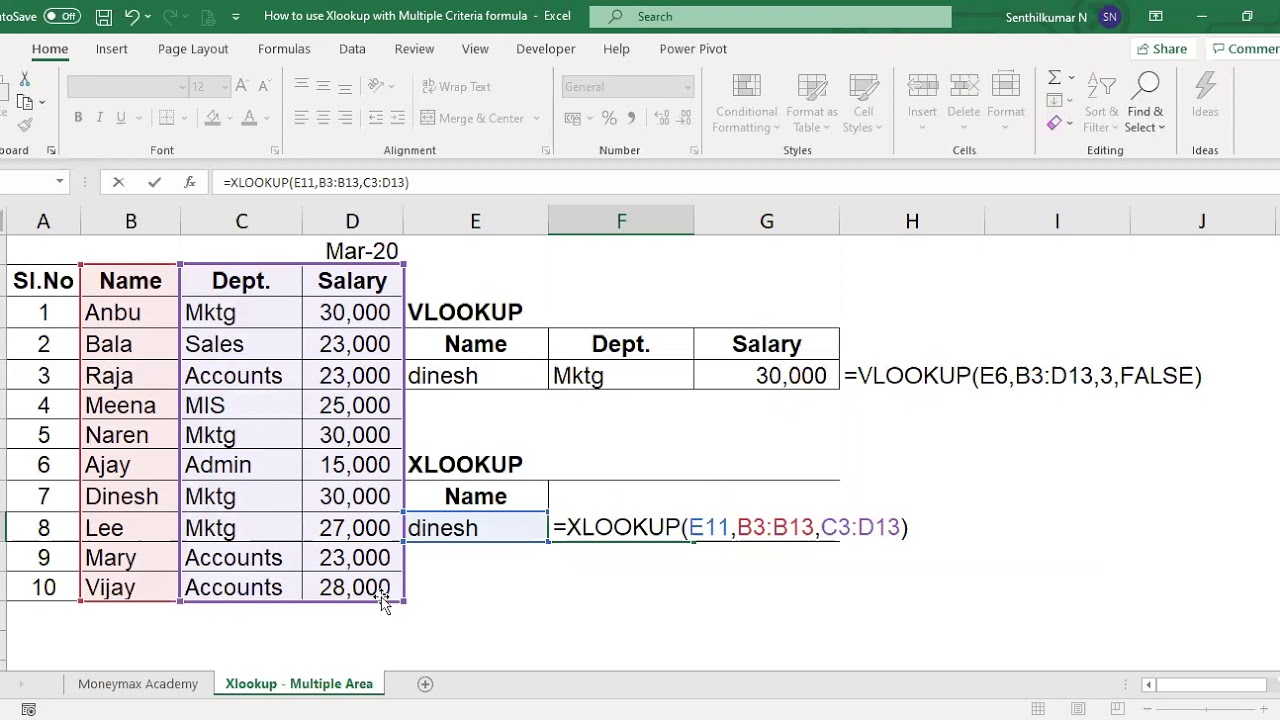Screen dimensions: 1280x720
Task: Click the Comma Style icon
Action: tap(631, 118)
